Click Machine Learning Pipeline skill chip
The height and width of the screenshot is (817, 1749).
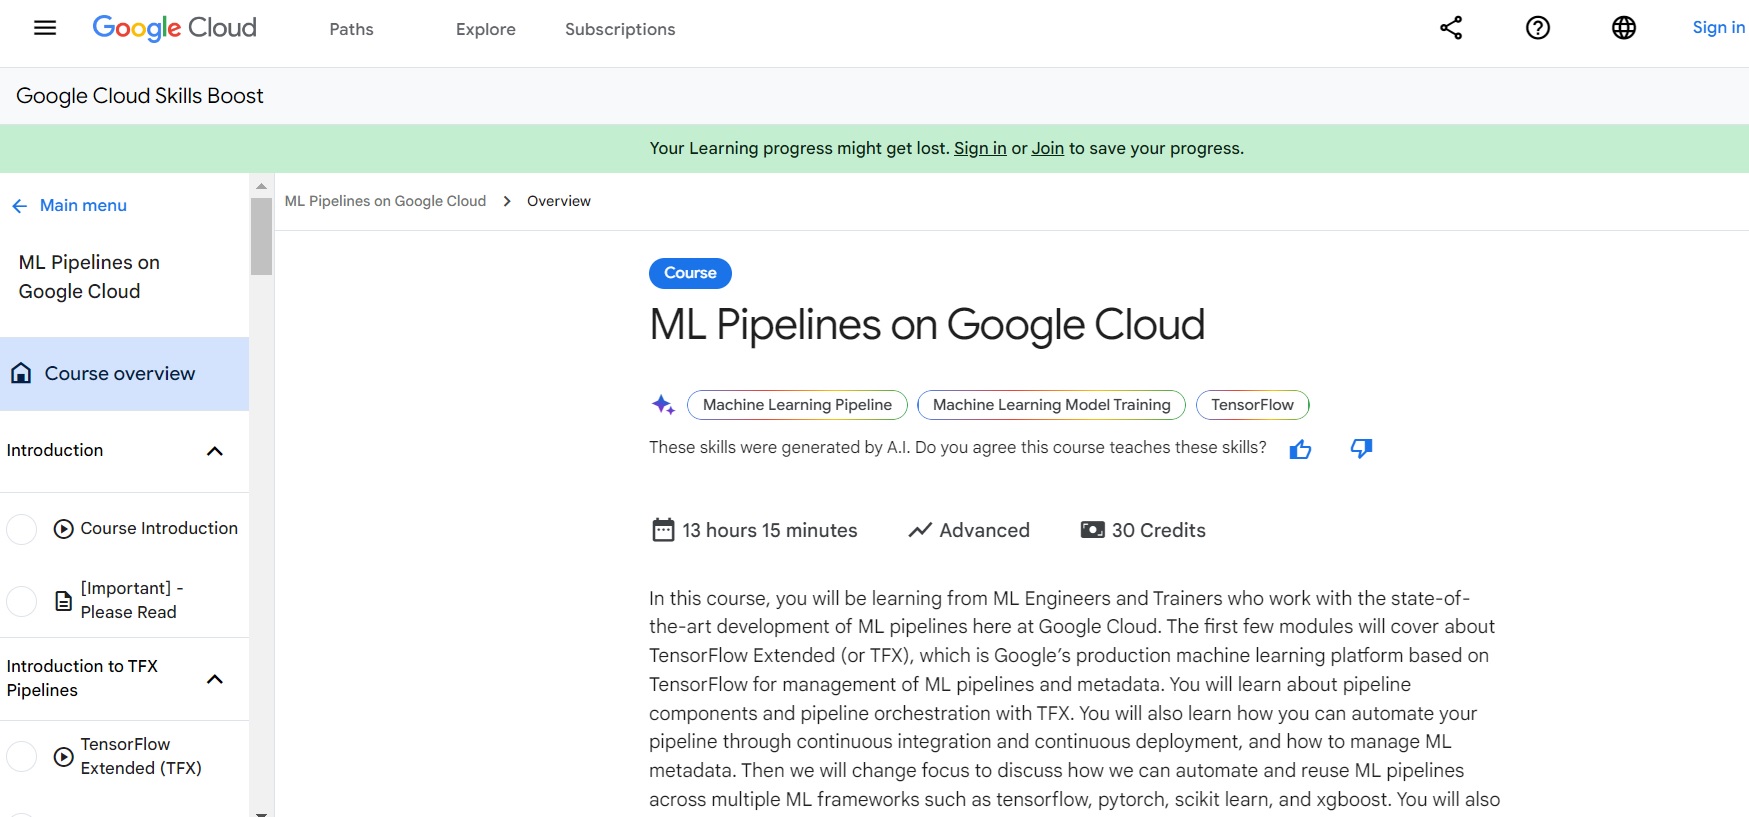(797, 405)
